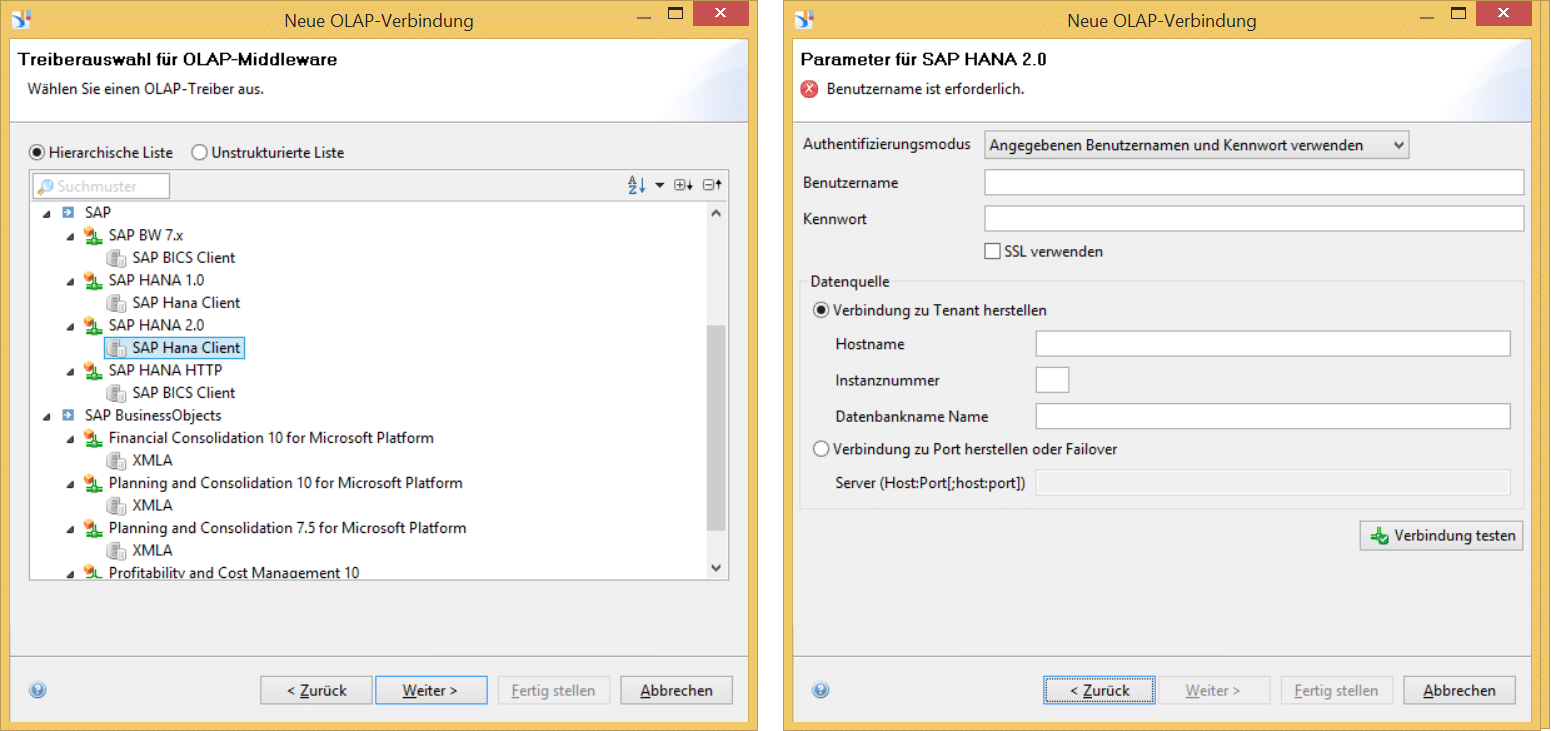Click into the Suchmuster search field

pos(101,186)
